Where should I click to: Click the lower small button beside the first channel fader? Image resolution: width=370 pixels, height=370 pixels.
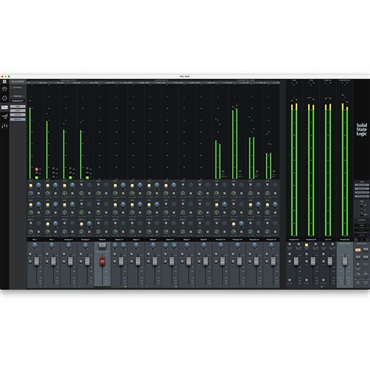click(x=31, y=261)
